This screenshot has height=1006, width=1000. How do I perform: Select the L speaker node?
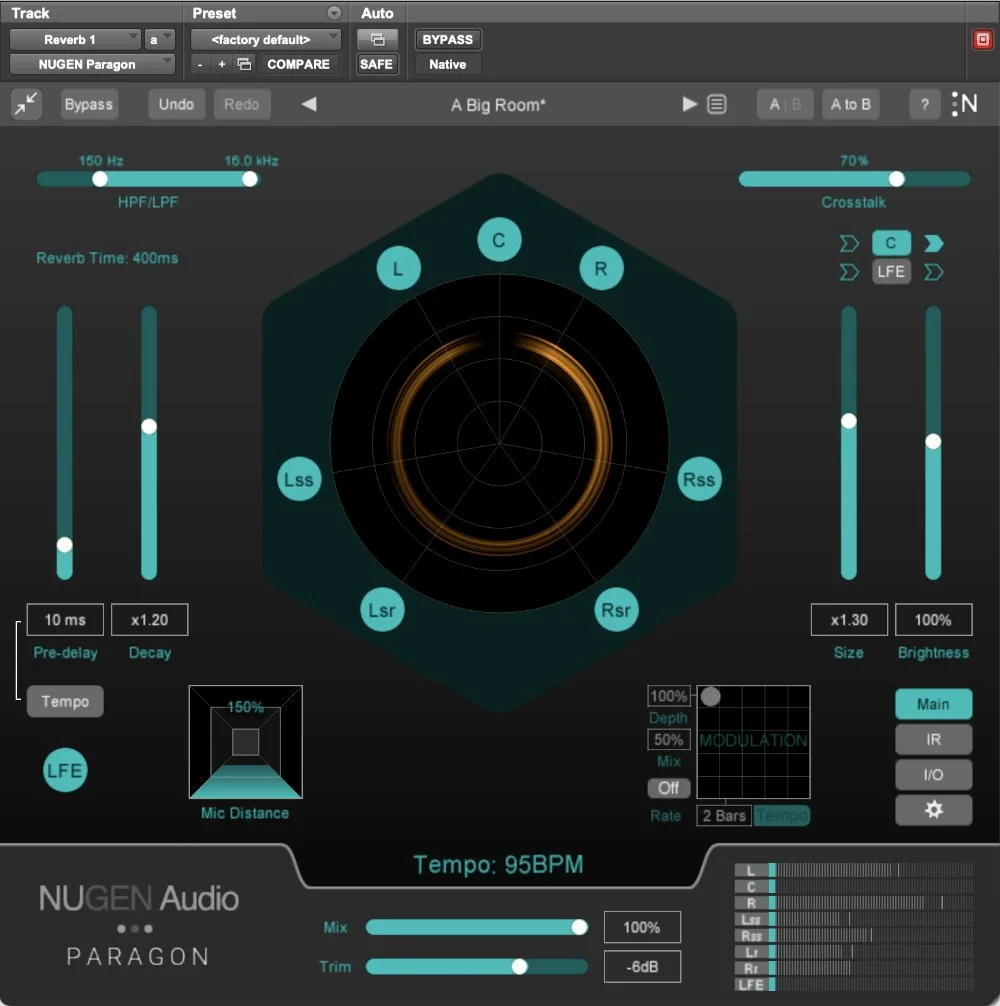tap(398, 268)
